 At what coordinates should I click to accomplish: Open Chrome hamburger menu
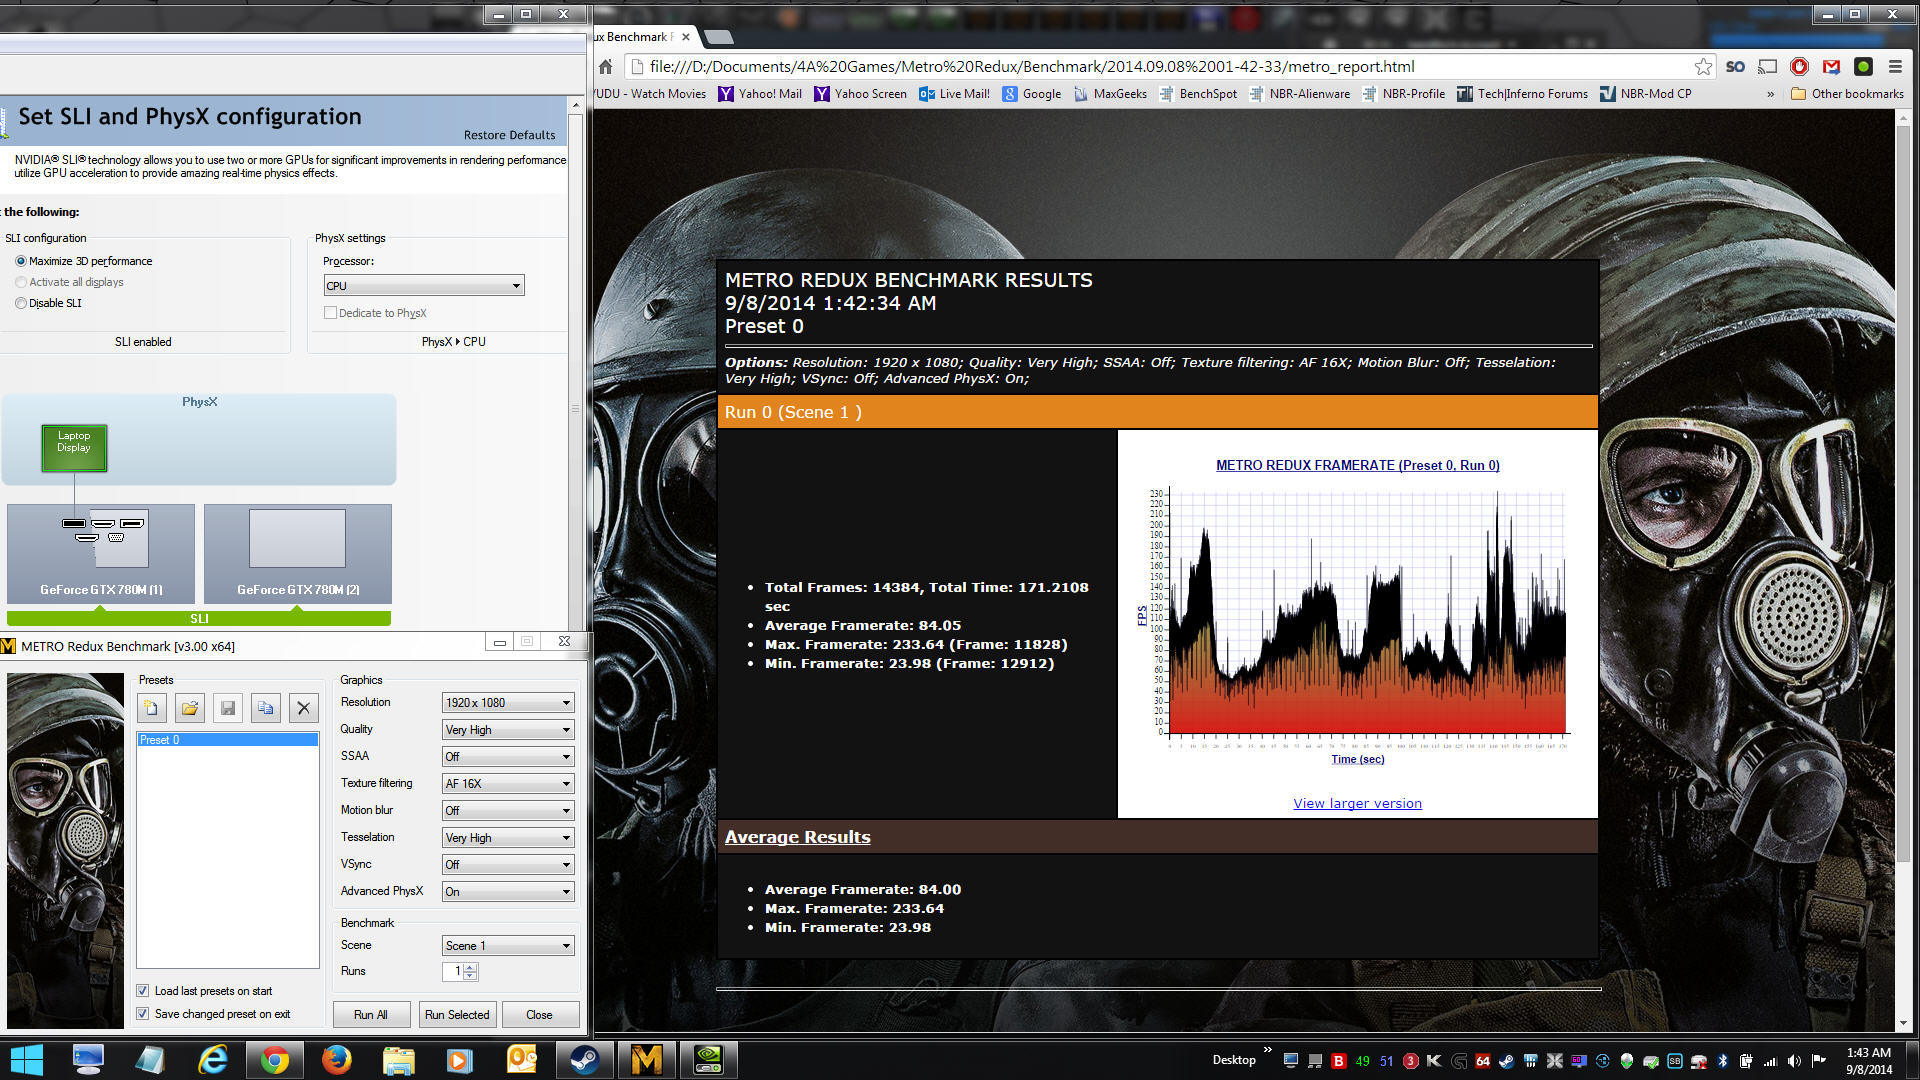[x=1895, y=66]
